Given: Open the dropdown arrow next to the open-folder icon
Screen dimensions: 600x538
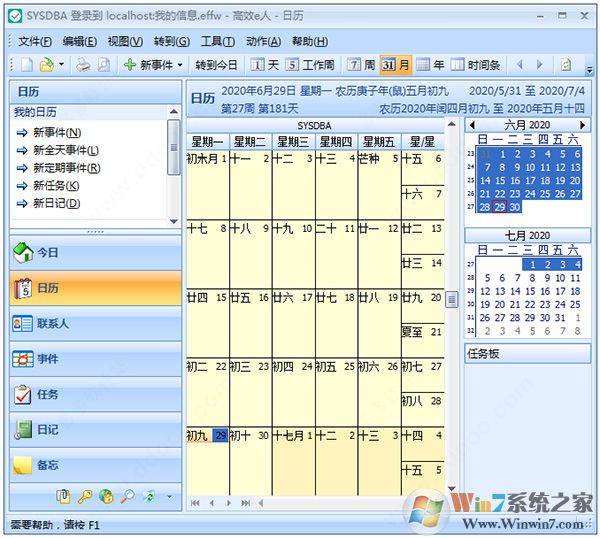Looking at the screenshot, I should pos(61,65).
